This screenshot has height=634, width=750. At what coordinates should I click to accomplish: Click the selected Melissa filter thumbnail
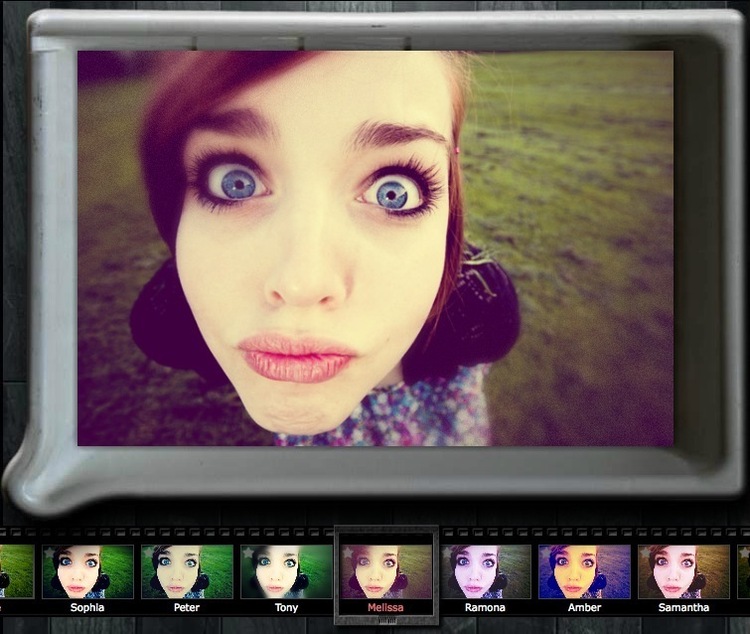click(x=386, y=572)
